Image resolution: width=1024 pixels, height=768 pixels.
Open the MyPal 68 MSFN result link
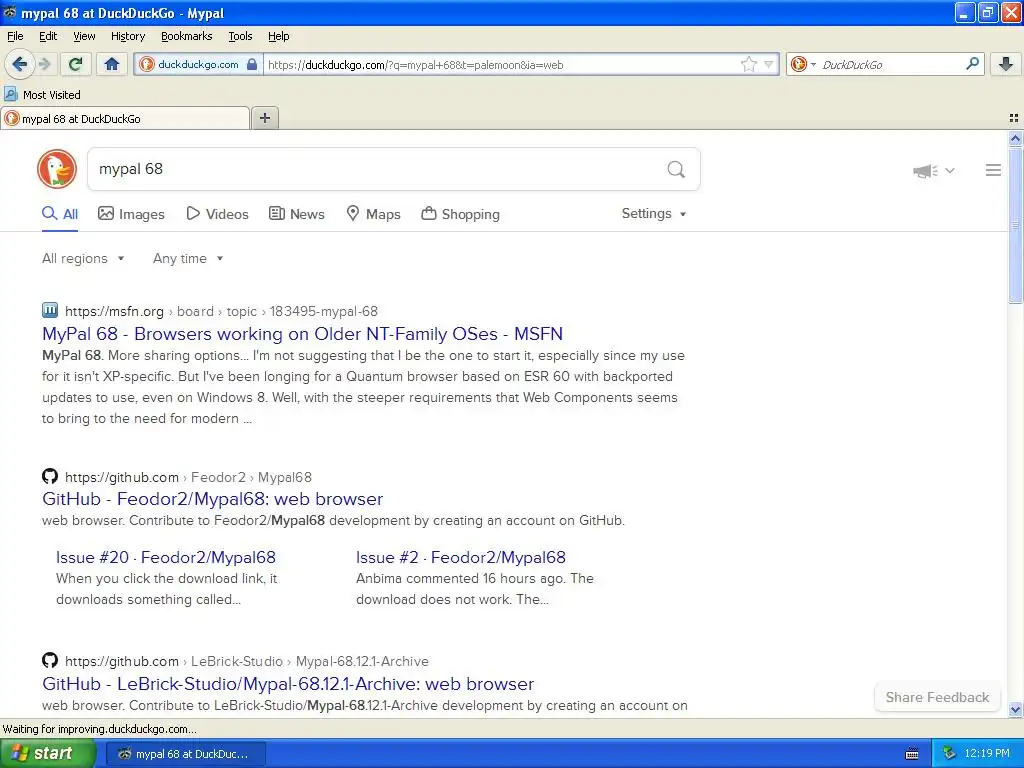pyautogui.click(x=302, y=334)
